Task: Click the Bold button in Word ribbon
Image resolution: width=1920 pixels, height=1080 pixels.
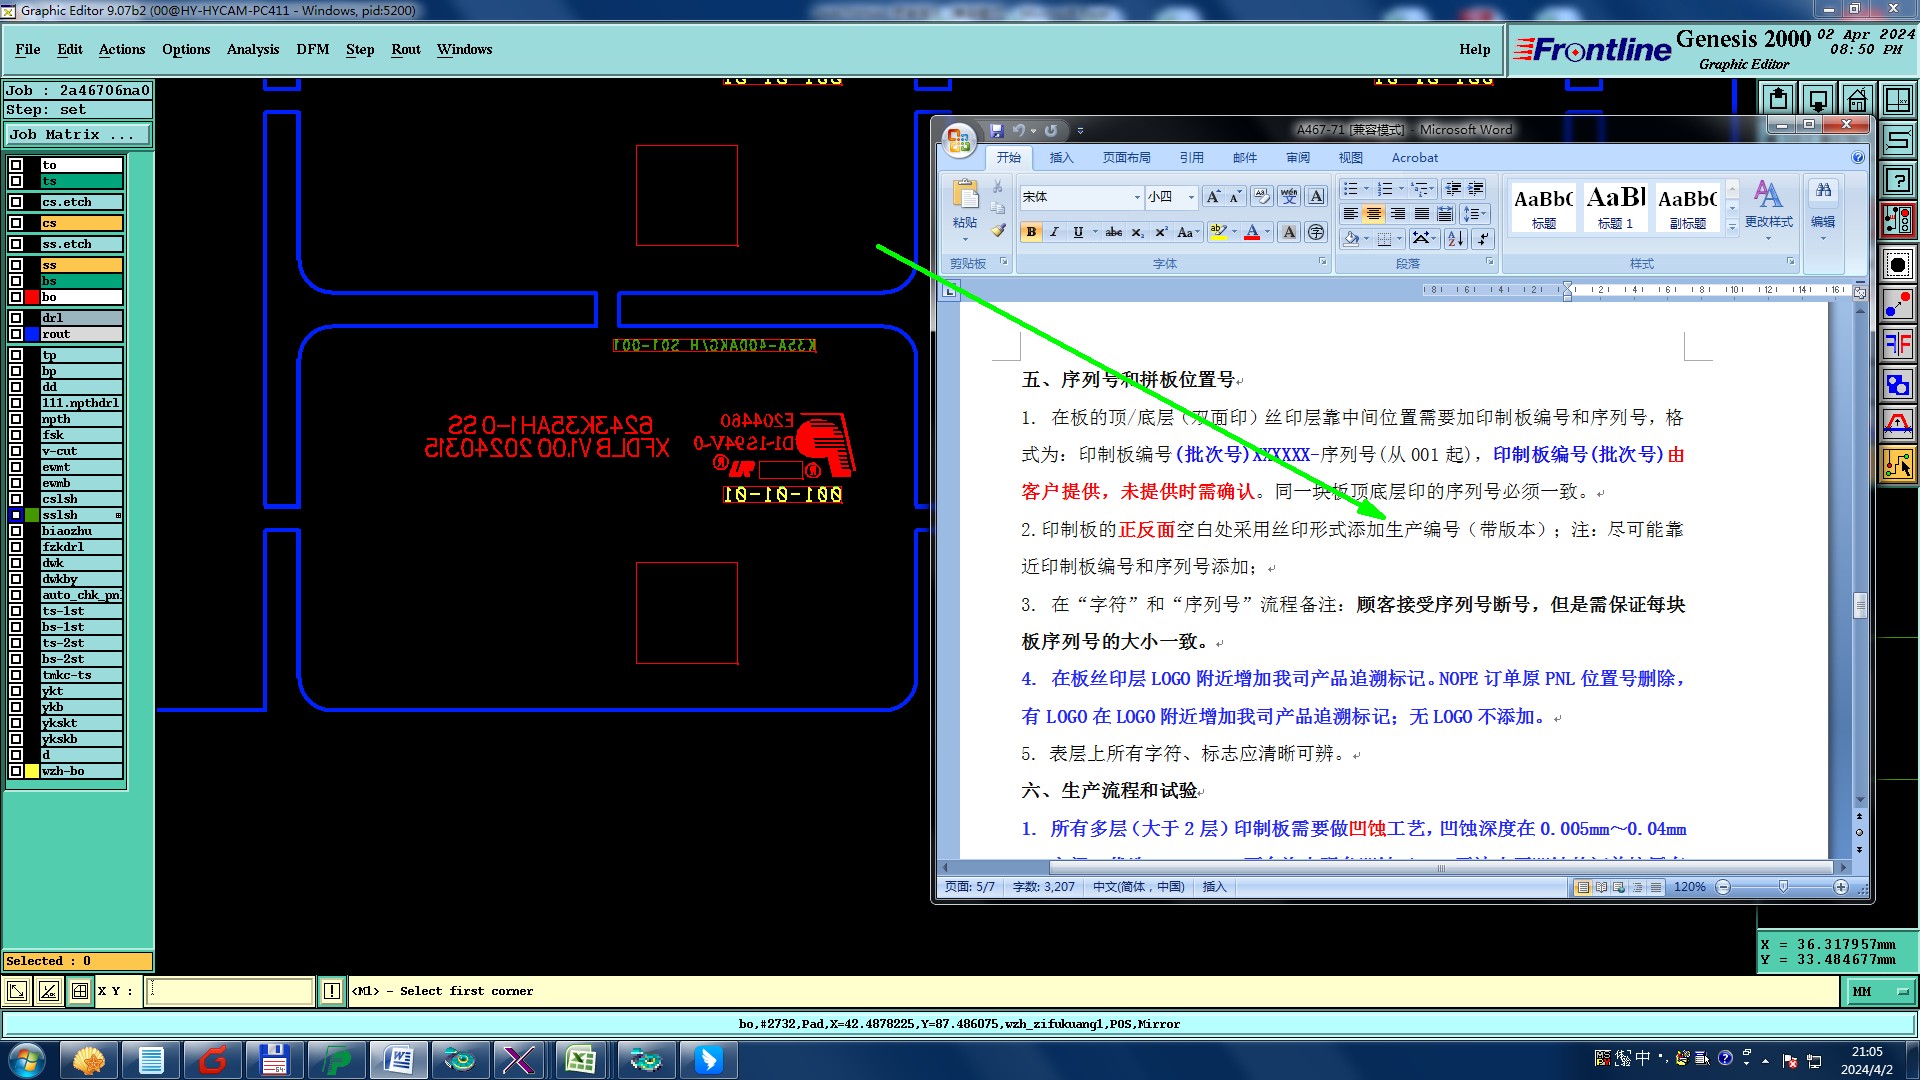Action: pyautogui.click(x=1030, y=232)
